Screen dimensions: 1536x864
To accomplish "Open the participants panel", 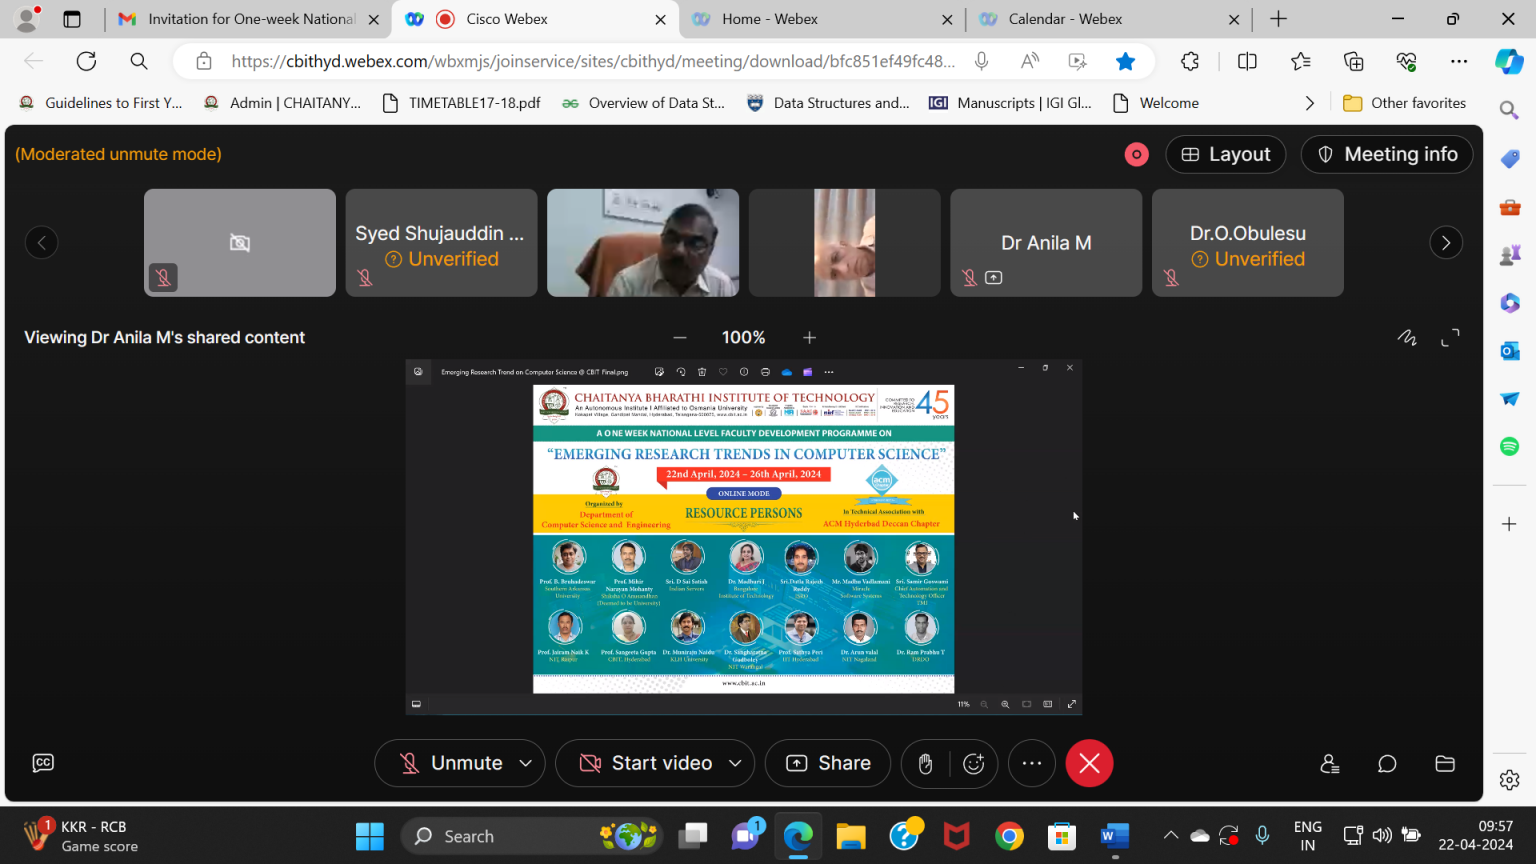I will point(1329,764).
